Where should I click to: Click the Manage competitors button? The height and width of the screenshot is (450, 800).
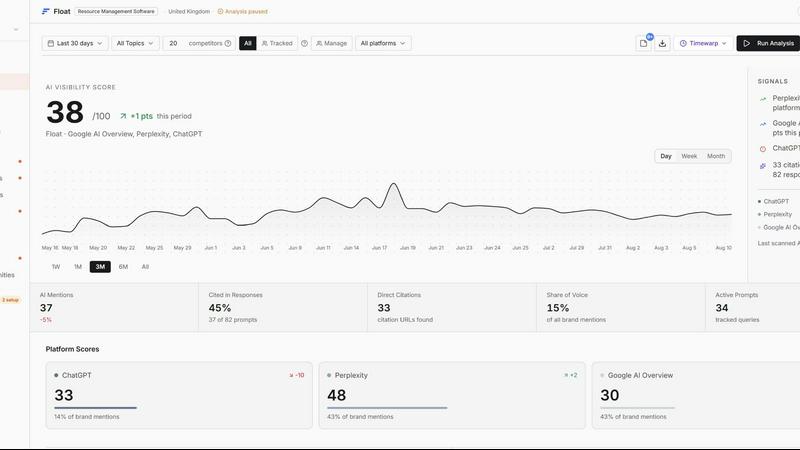click(331, 43)
